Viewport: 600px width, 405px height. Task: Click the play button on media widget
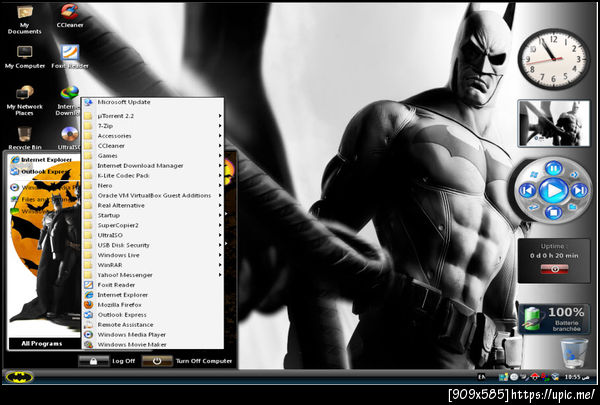tap(553, 190)
